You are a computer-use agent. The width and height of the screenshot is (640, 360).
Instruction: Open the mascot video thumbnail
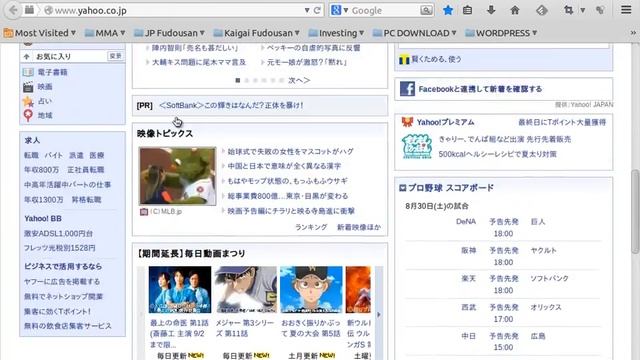coord(178,176)
